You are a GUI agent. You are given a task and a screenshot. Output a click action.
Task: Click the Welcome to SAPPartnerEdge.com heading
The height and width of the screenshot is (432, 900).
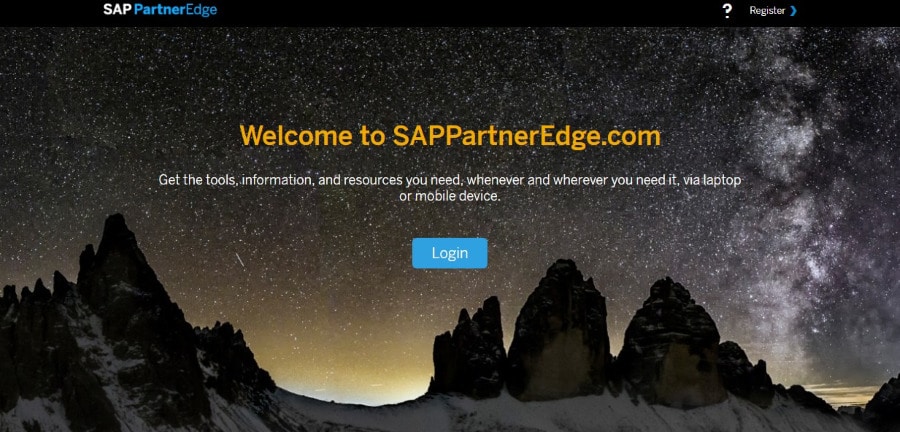click(x=450, y=137)
